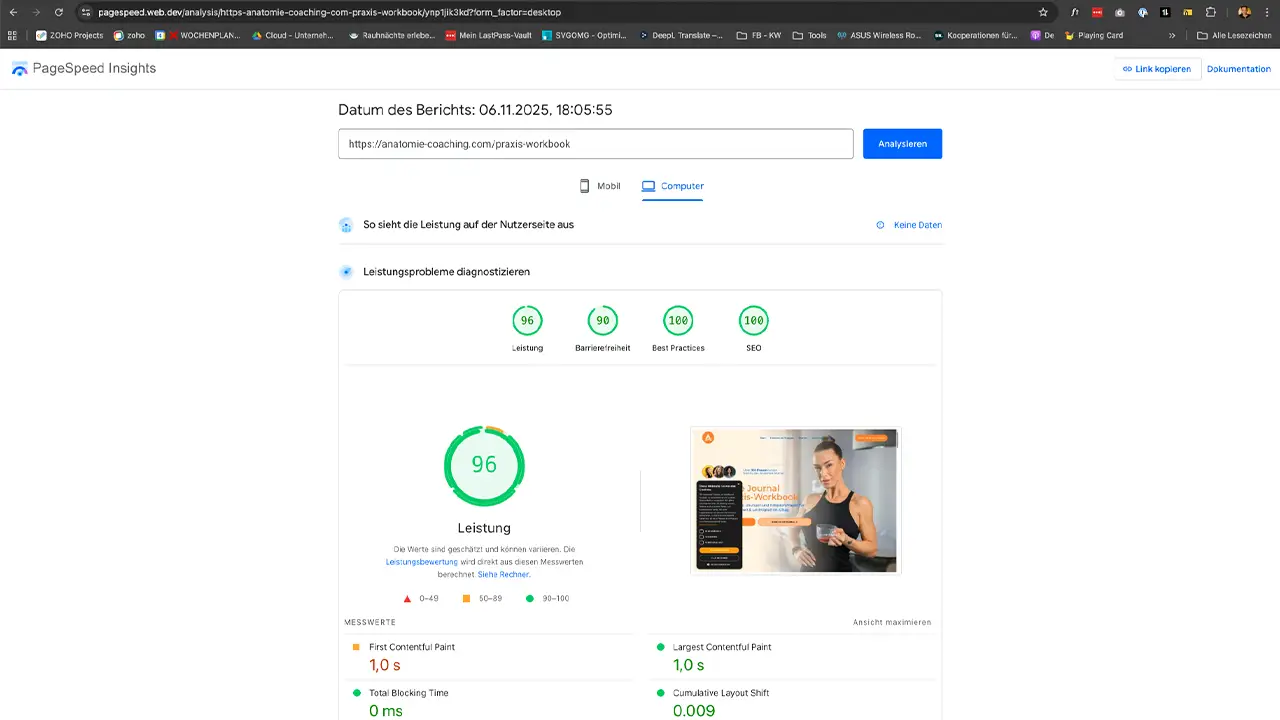The height and width of the screenshot is (720, 1280).
Task: Click the info icon beside Keine Daten
Action: pyautogui.click(x=880, y=225)
